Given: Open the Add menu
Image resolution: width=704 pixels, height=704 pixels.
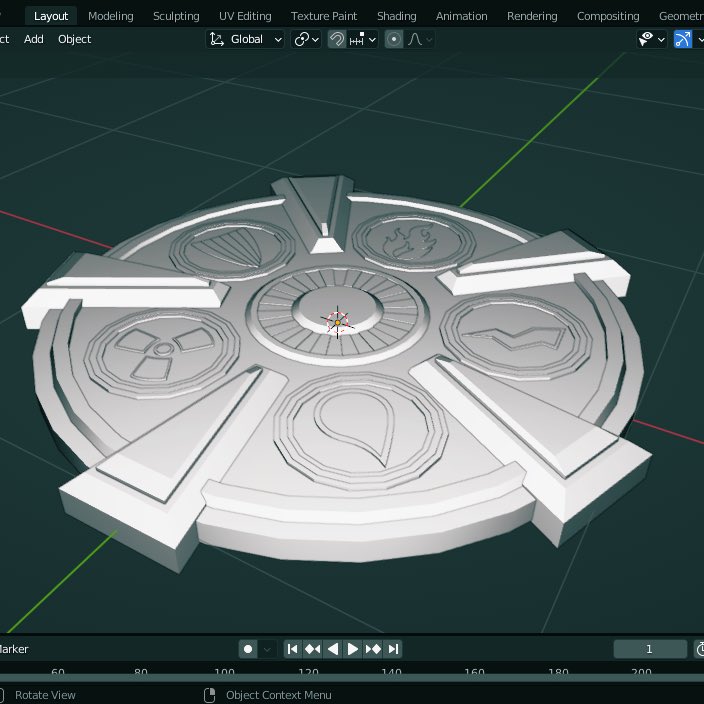Looking at the screenshot, I should (34, 39).
